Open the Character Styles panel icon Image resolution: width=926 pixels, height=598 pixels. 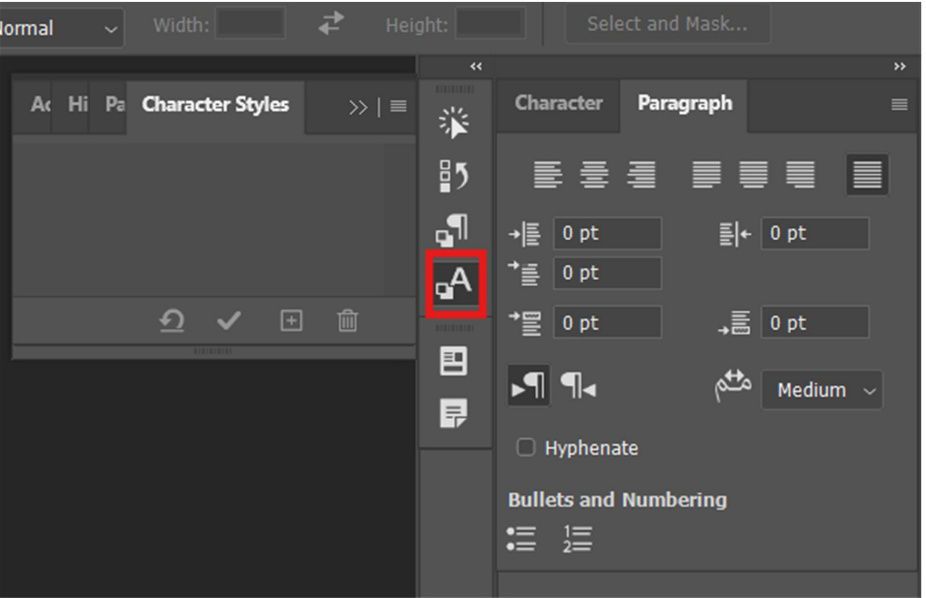pos(454,283)
